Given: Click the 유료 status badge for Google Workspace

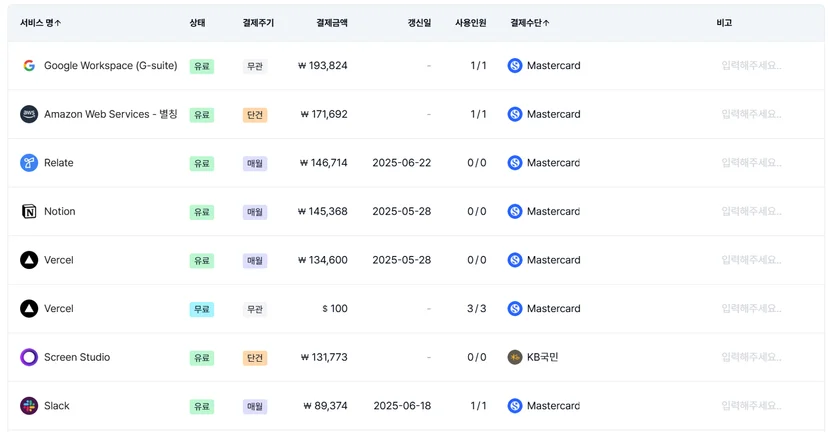Looking at the screenshot, I should coord(202,66).
